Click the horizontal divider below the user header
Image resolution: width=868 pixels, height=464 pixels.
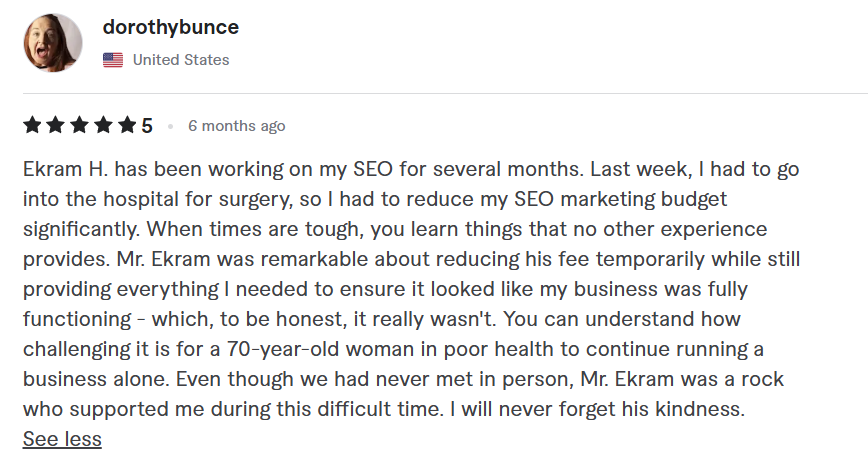(x=434, y=94)
